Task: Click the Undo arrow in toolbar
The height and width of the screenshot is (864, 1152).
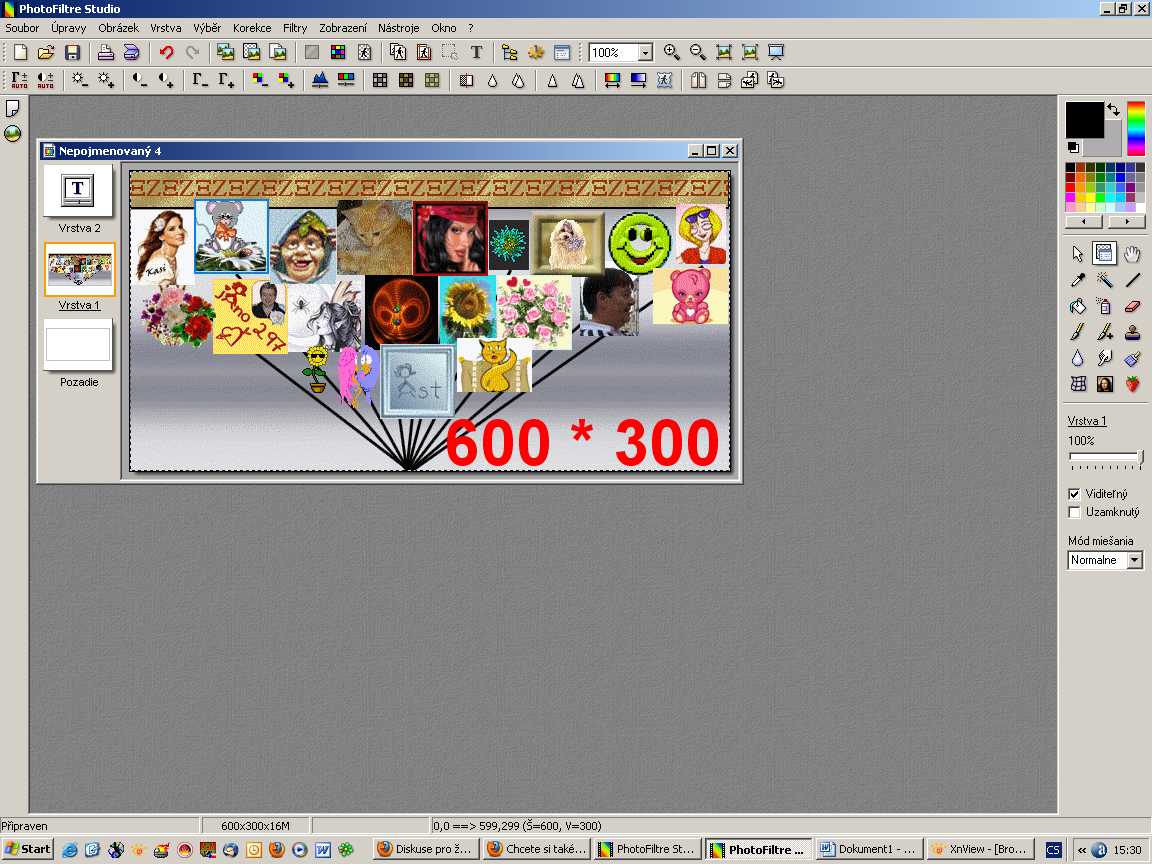Action: pos(166,52)
